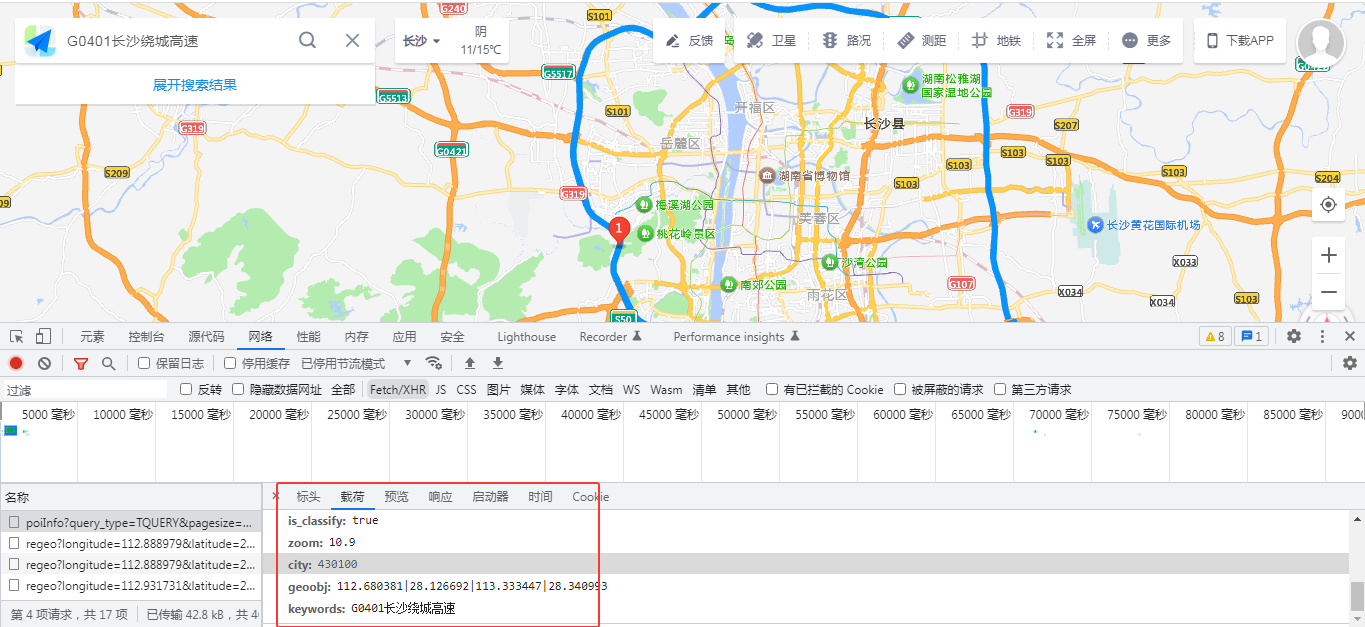Open the 已停用节流模式 throttling dropdown
The width and height of the screenshot is (1365, 627).
(x=357, y=363)
